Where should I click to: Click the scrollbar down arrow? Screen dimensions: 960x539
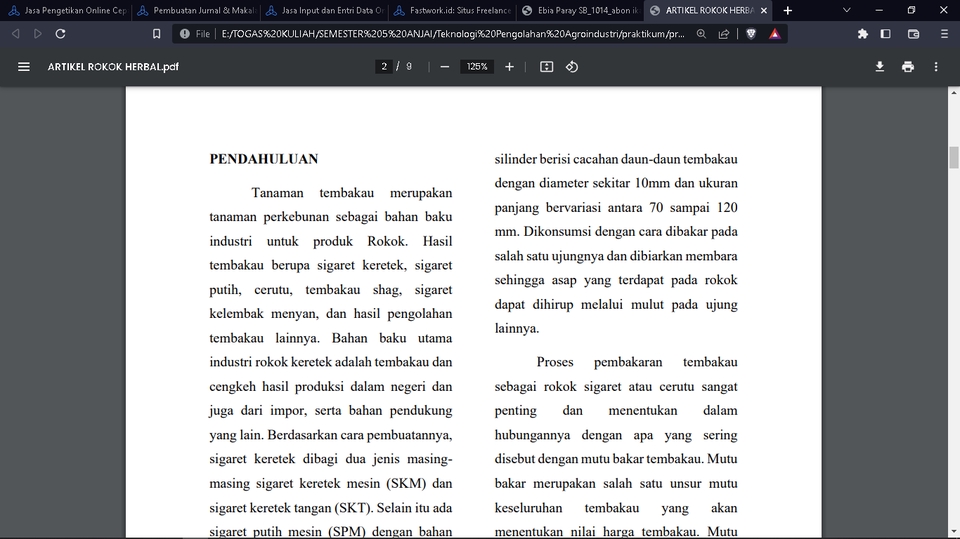(954, 532)
